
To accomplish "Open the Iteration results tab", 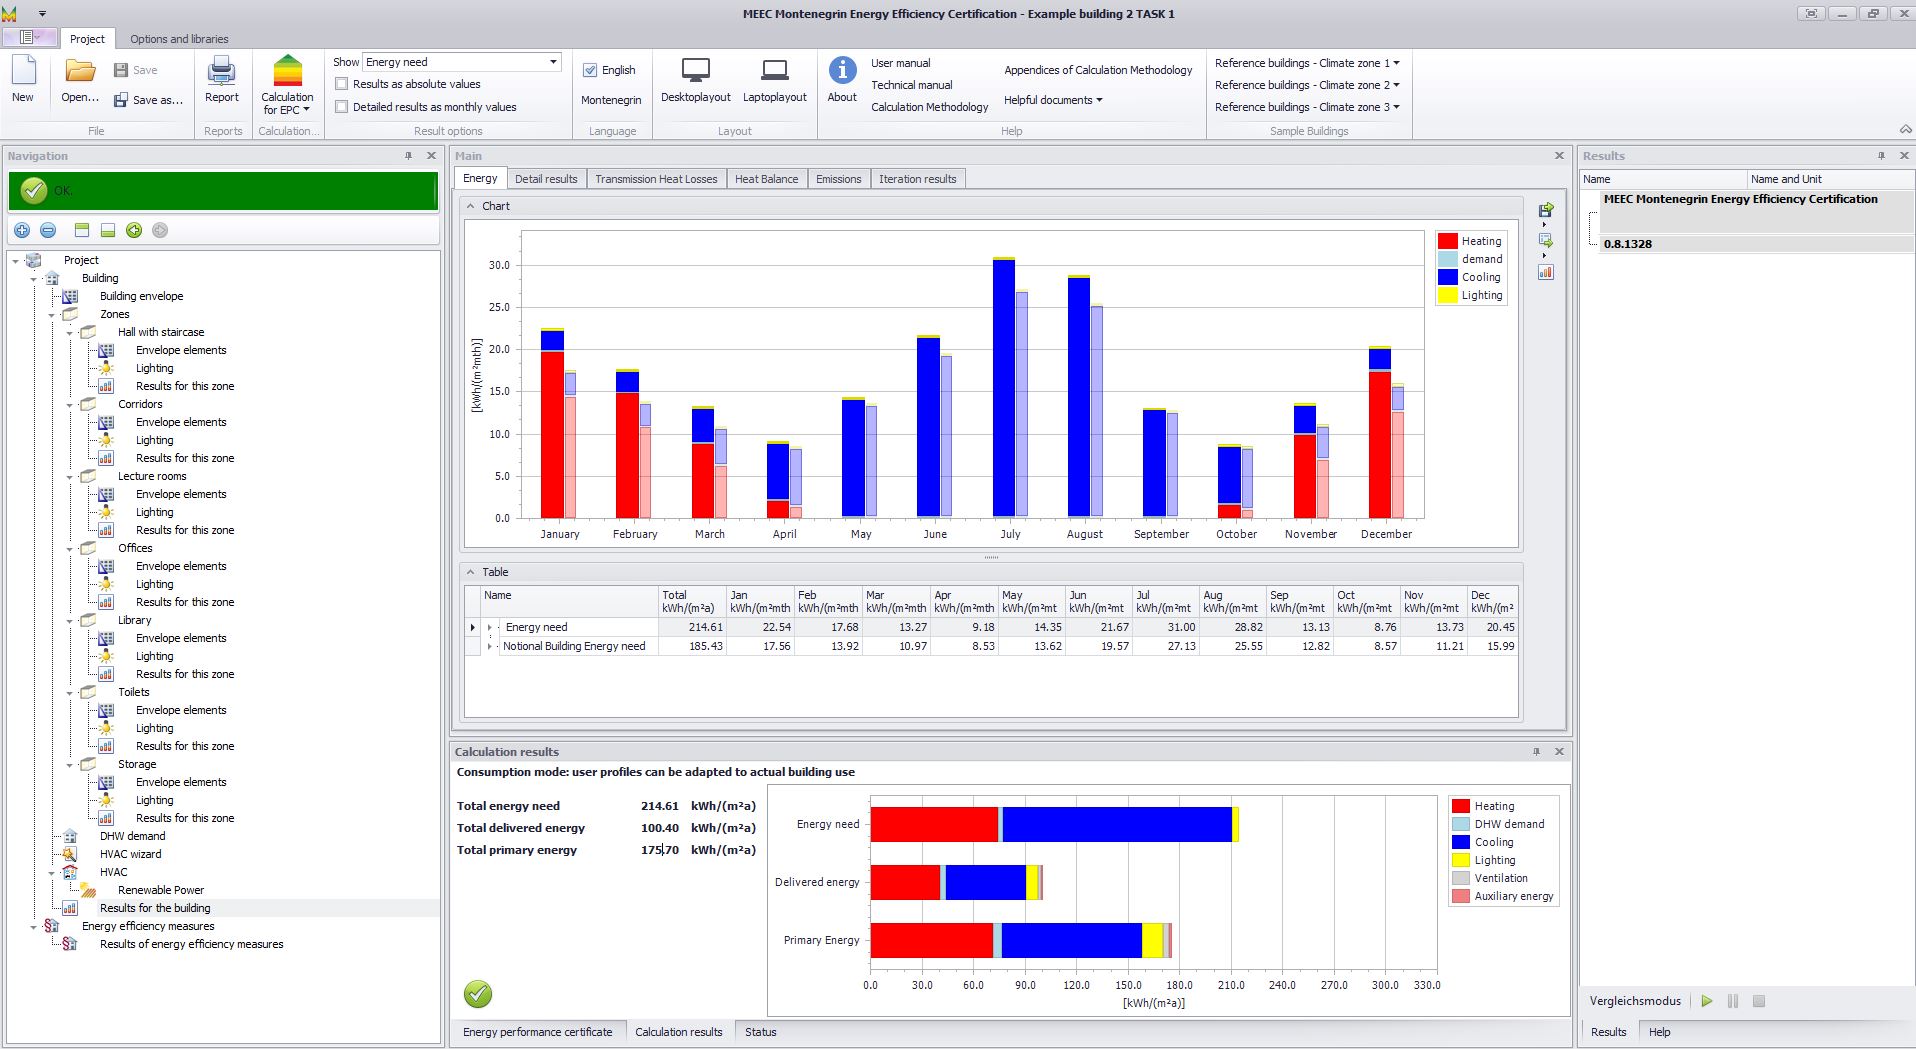I will click(x=918, y=179).
